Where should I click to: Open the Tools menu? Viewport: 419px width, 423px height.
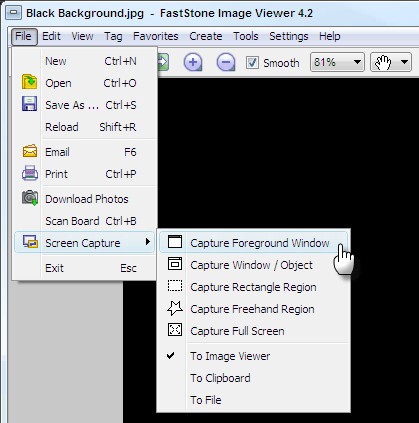tap(246, 36)
